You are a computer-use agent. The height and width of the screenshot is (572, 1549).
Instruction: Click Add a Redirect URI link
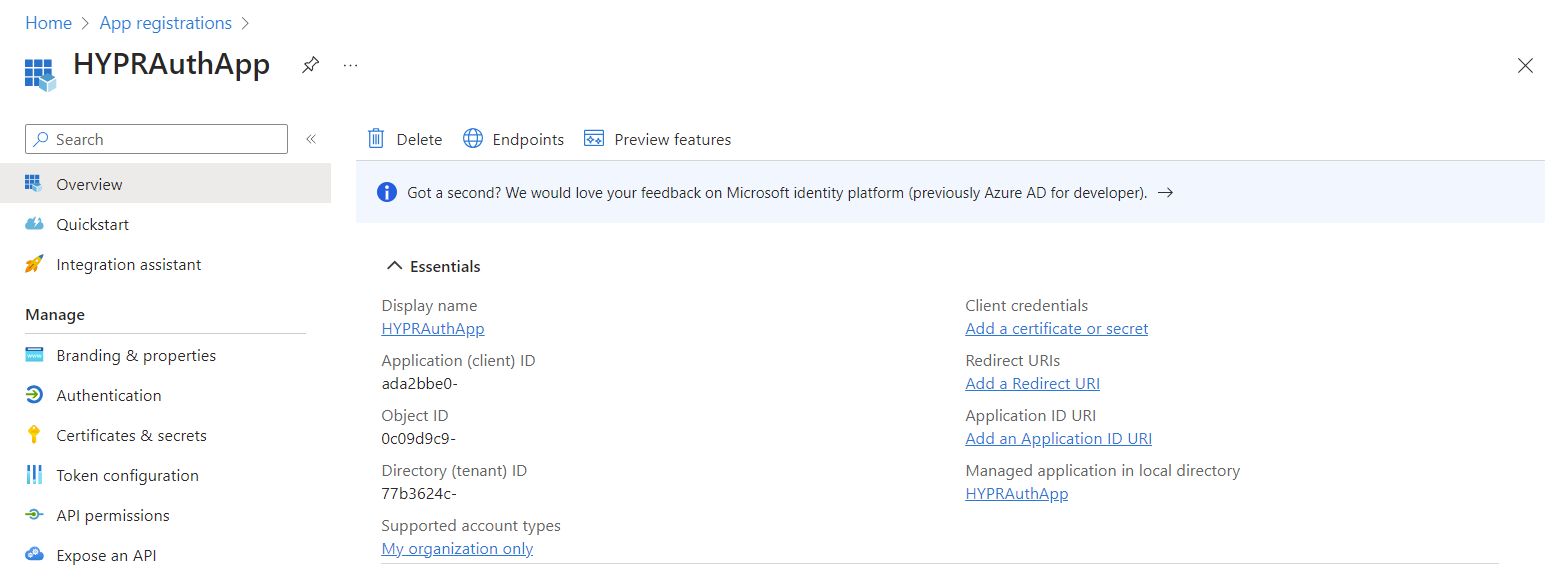(1032, 383)
